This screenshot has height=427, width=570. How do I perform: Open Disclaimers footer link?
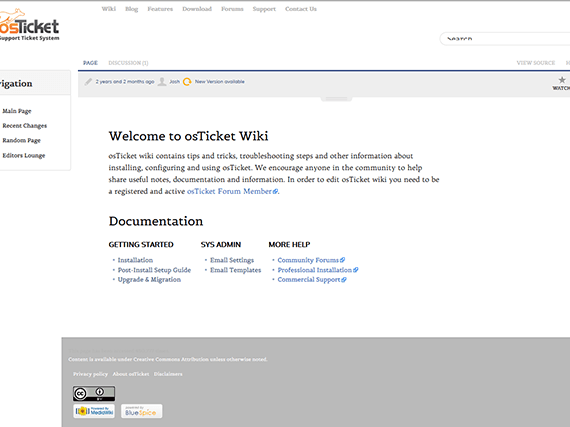168,374
